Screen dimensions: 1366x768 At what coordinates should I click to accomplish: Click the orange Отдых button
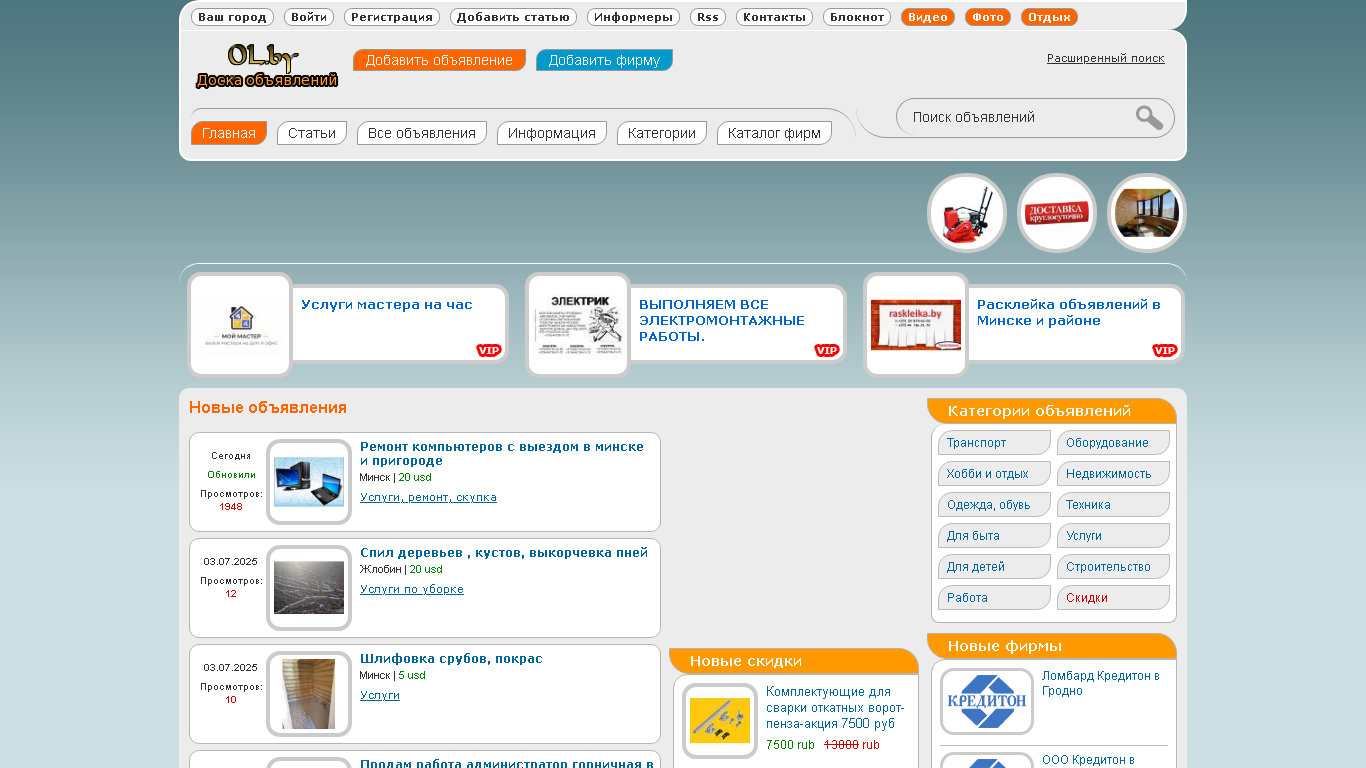tap(1049, 17)
